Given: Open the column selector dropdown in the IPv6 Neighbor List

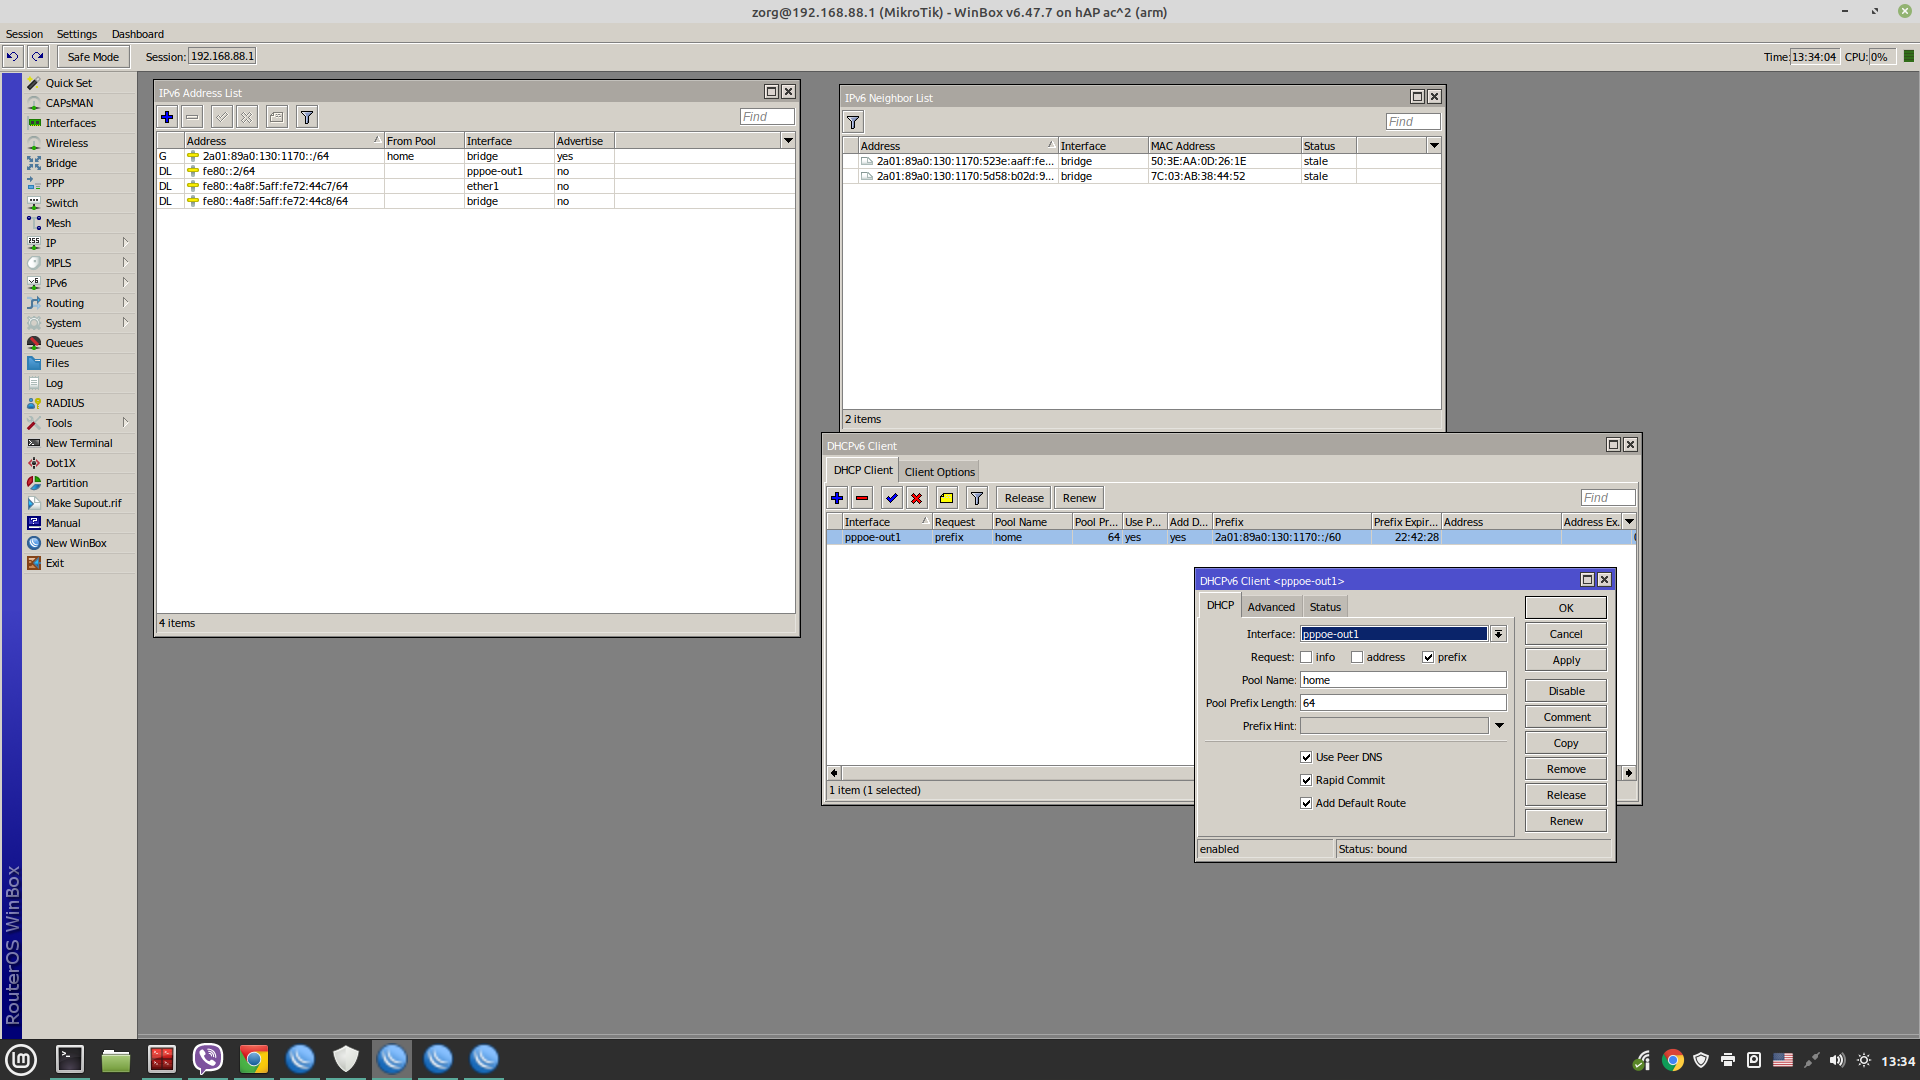Looking at the screenshot, I should (x=1434, y=146).
